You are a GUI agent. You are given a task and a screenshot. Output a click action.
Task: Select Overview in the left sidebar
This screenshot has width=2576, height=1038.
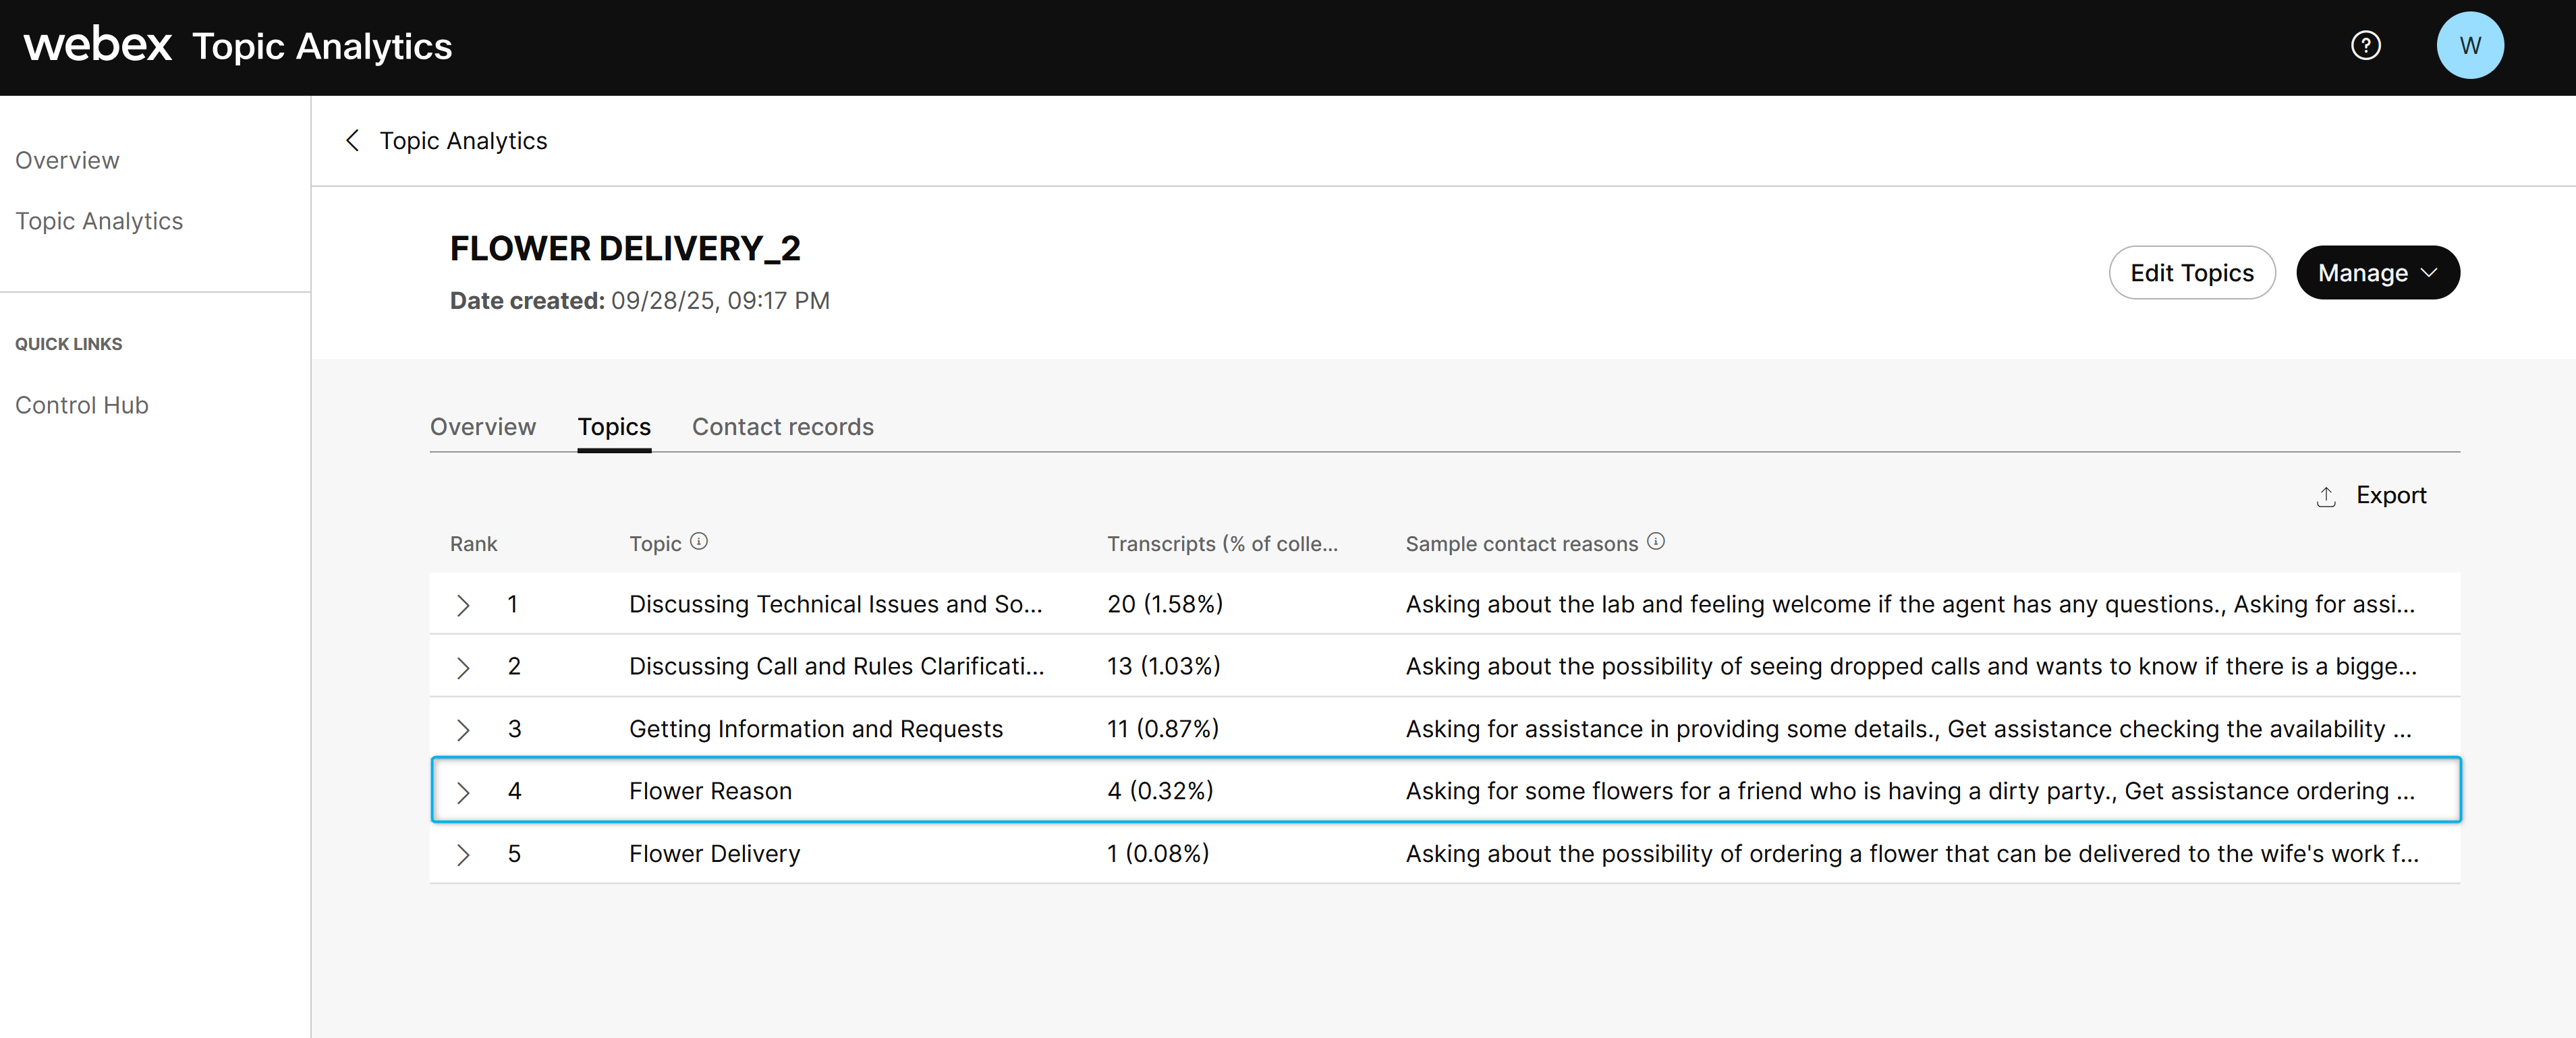coord(67,160)
